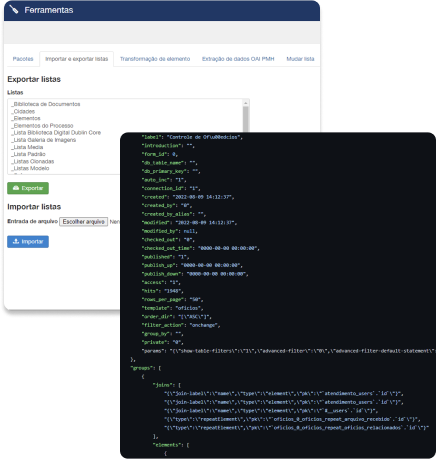Image resolution: width=436 pixels, height=459 pixels.
Task: Click the Exportar button's icon
Action: [x=16, y=188]
